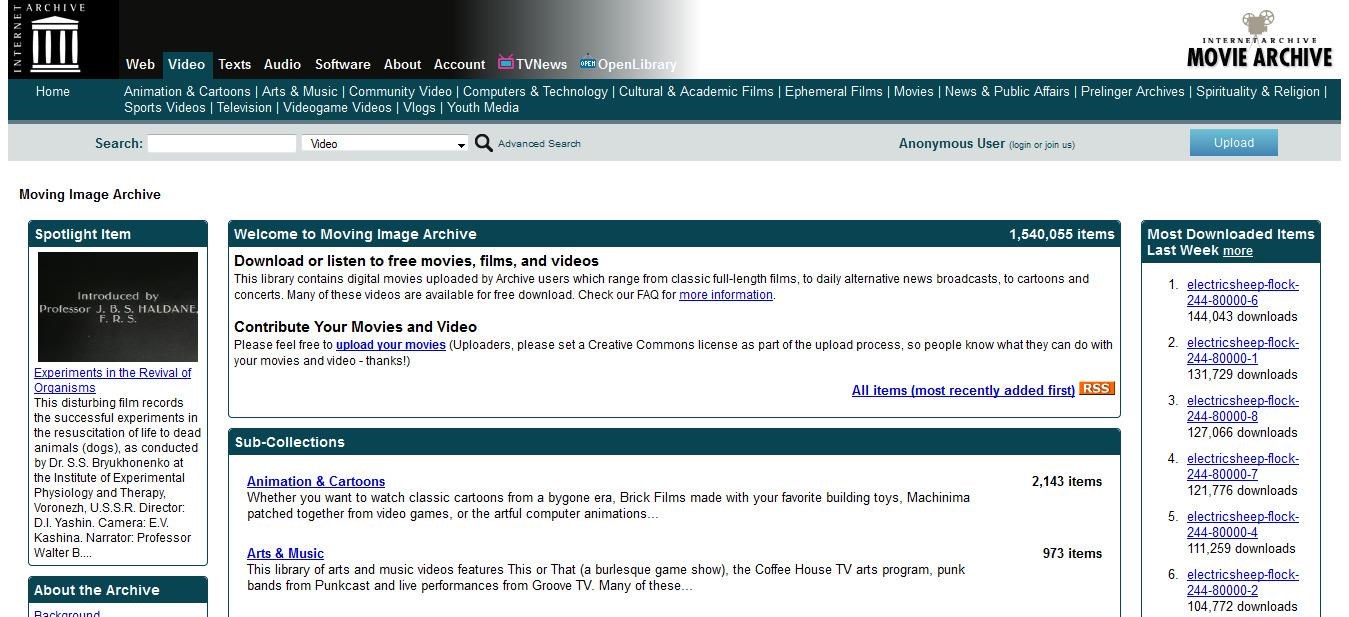Click the Moving Image Archive page title
This screenshot has width=1349, height=617.
(x=90, y=194)
